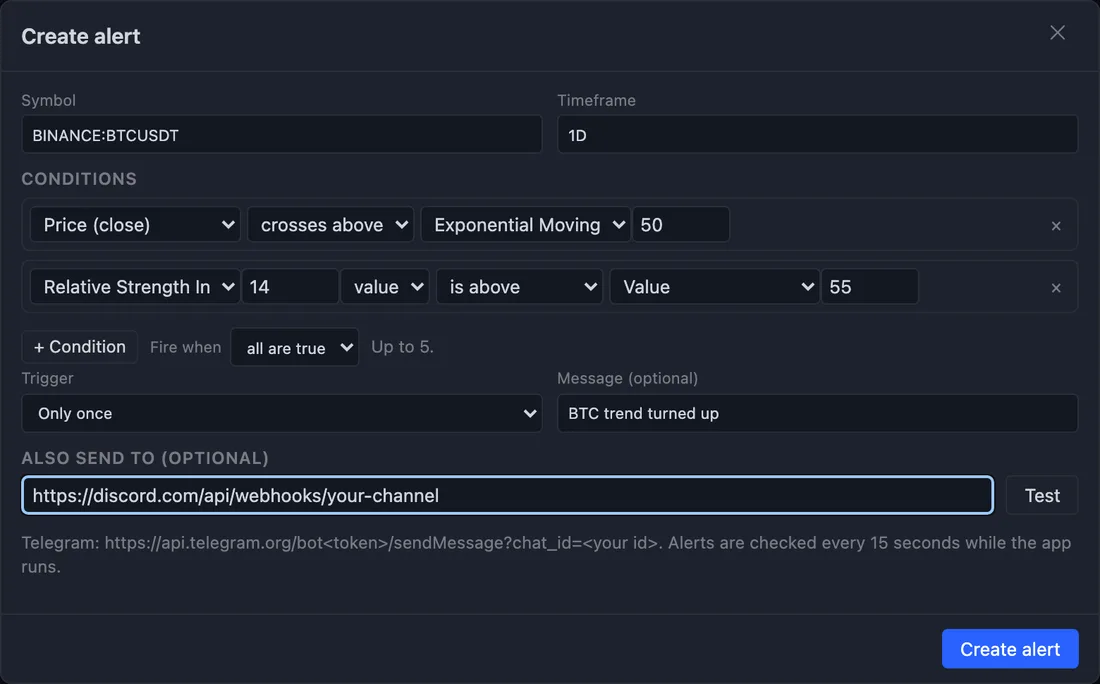
Task: Click the Timeframe field label
Action: (x=597, y=100)
